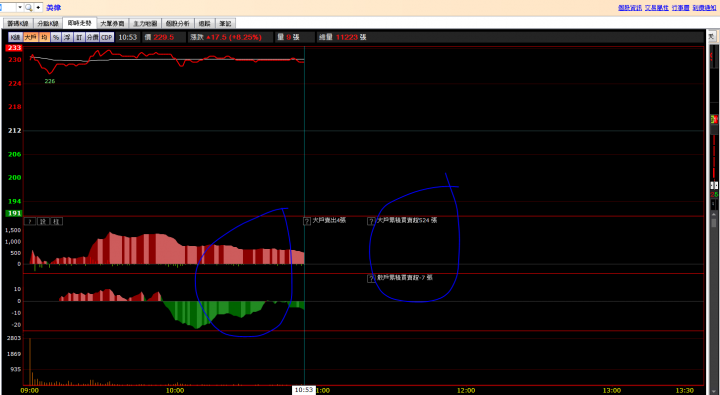Image resolution: width=720 pixels, height=395 pixels.
Task: Click the third link in top-right header
Action: [681, 8]
